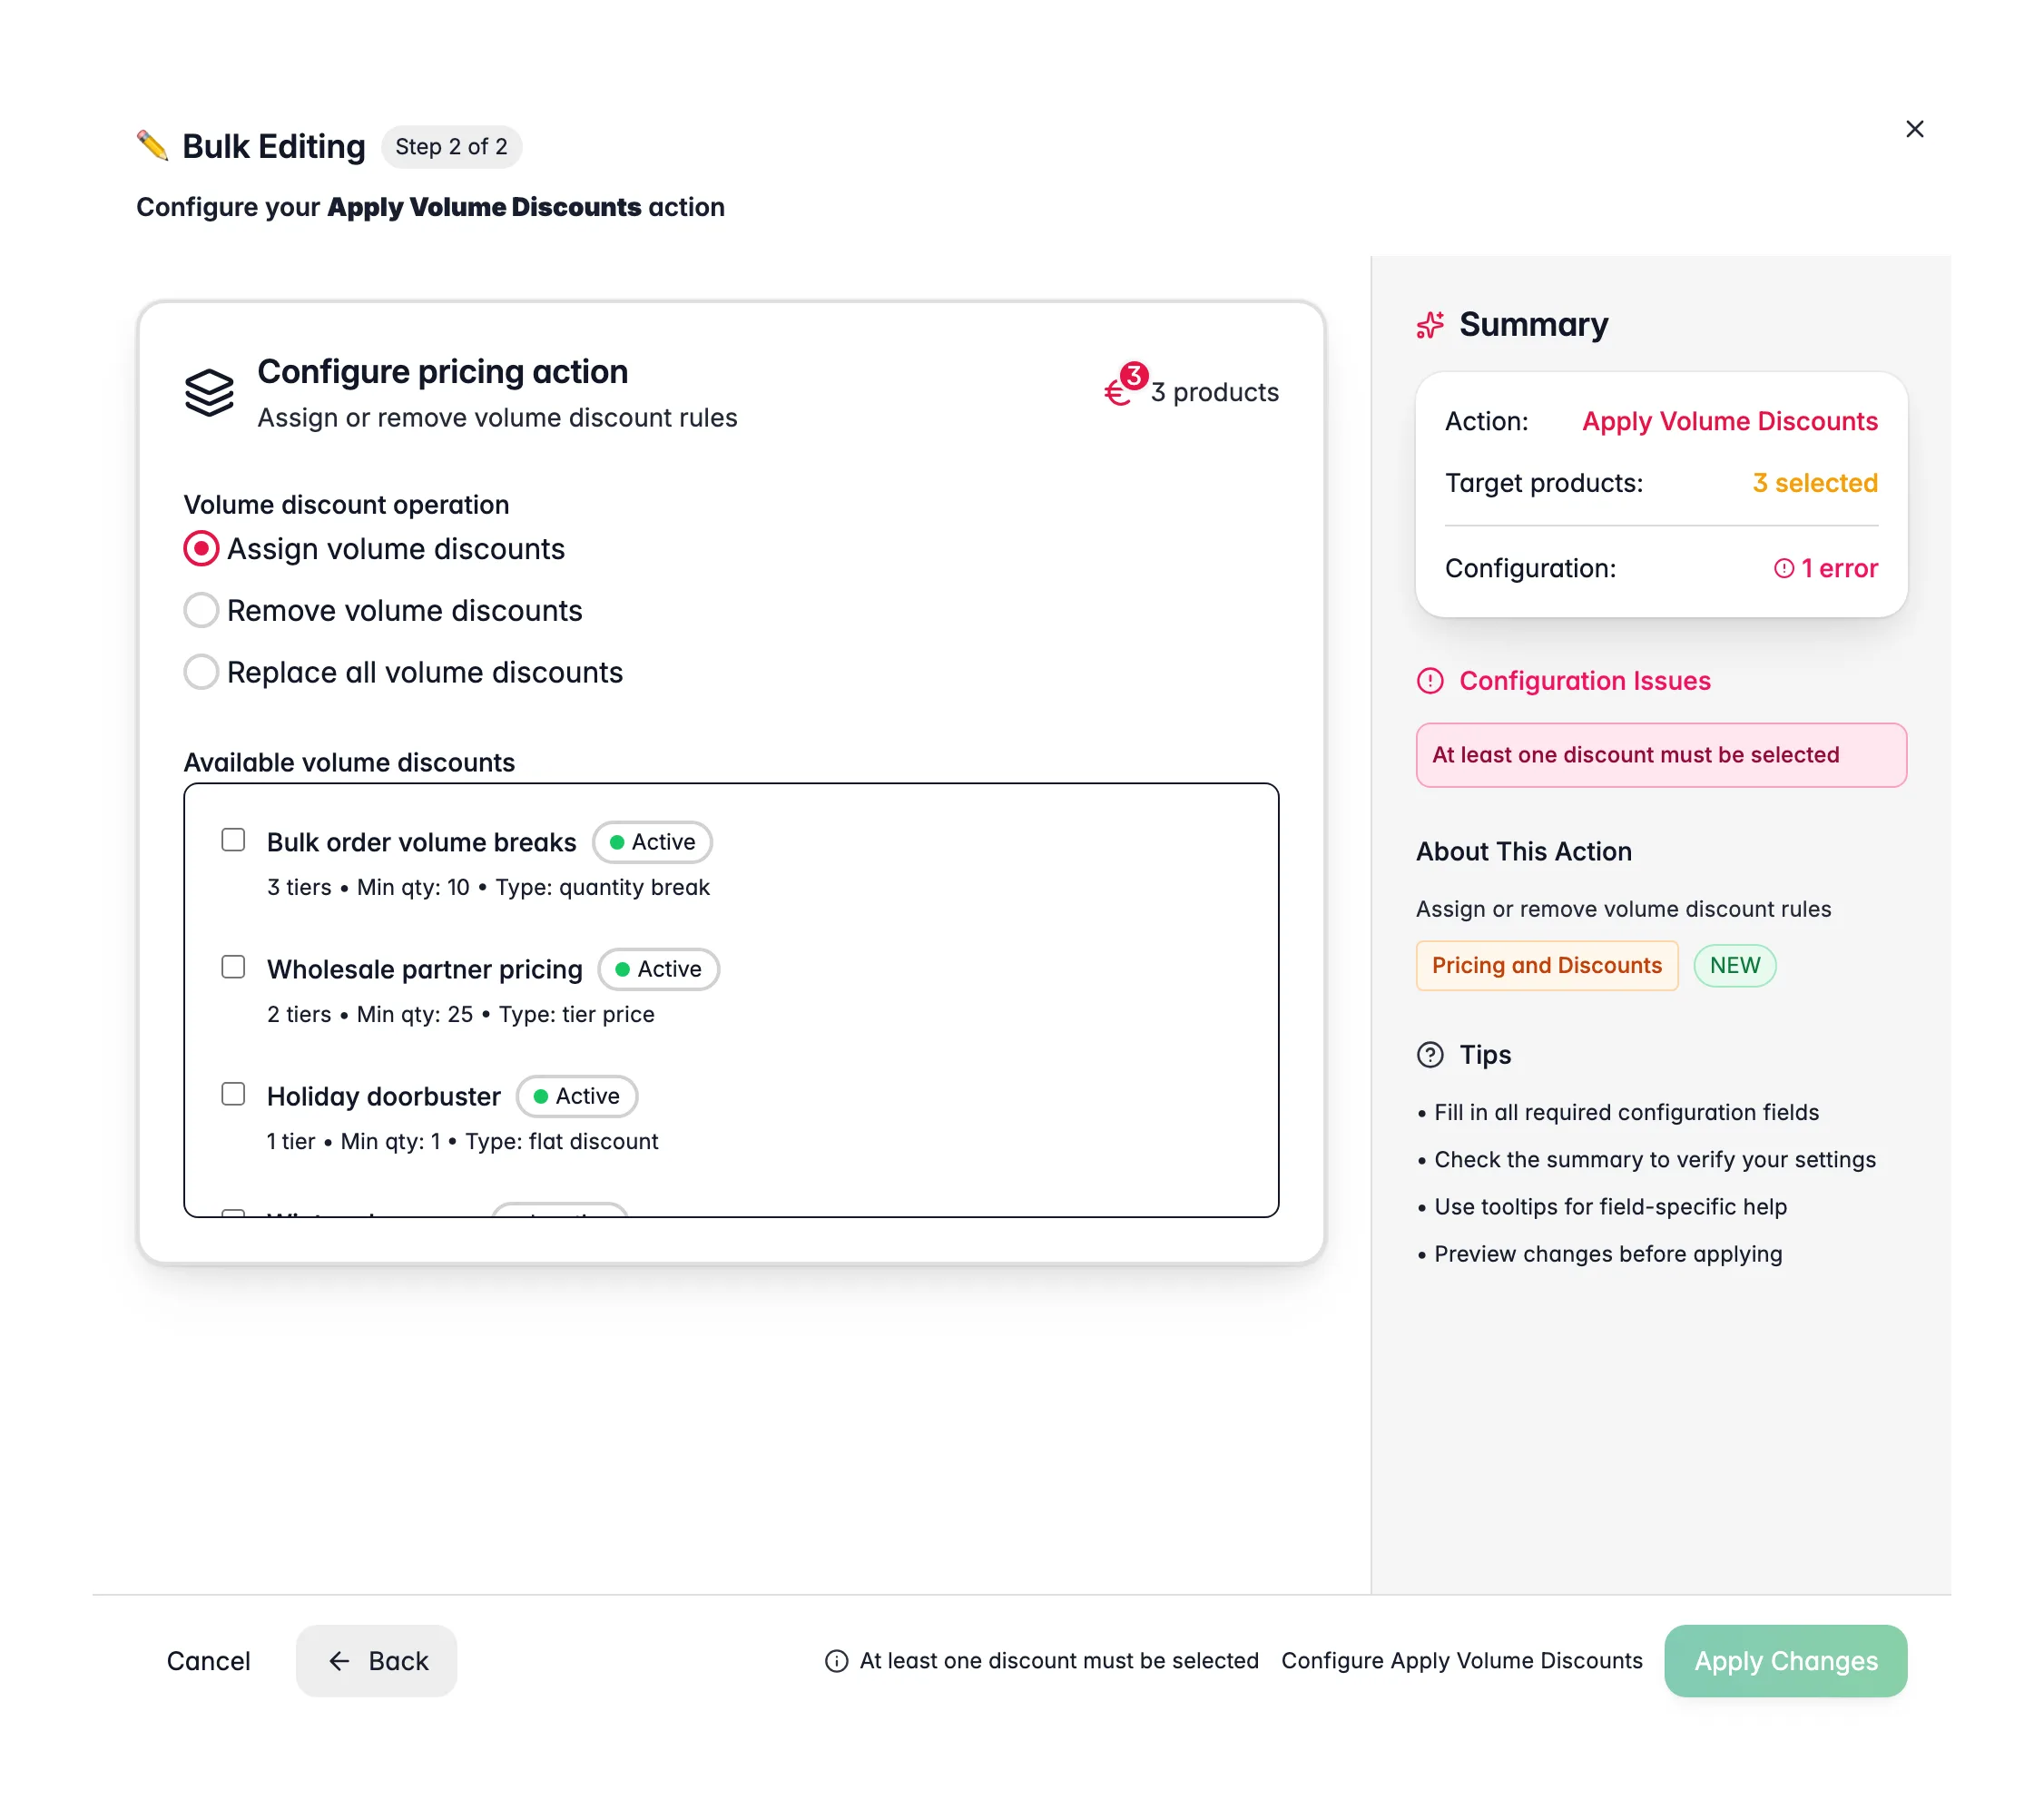
Task: Click the 'Available volume discounts' label
Action: (x=349, y=763)
